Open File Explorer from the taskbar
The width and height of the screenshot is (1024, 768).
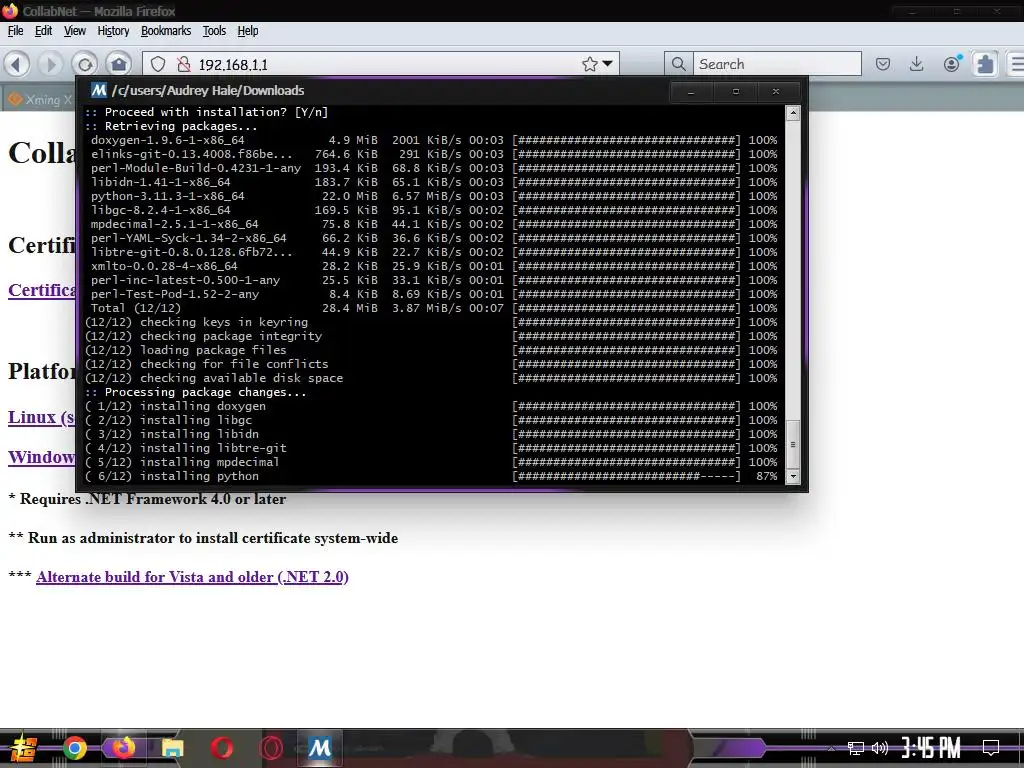click(172, 748)
